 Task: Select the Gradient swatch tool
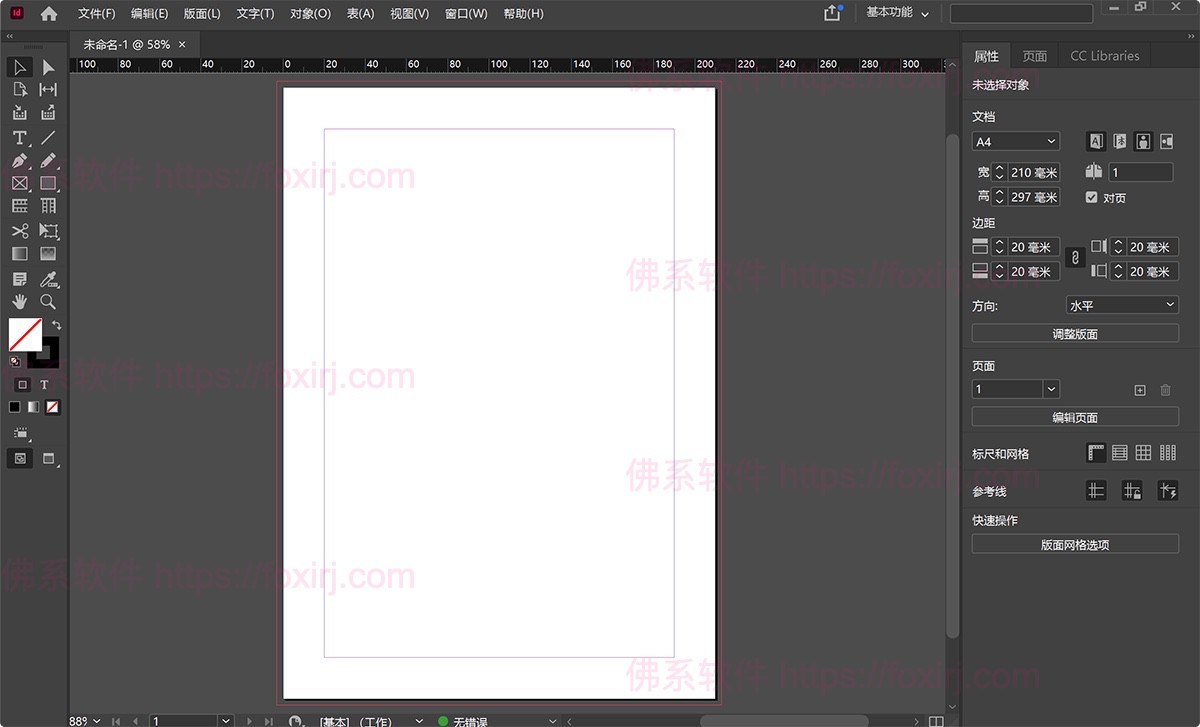click(19, 254)
